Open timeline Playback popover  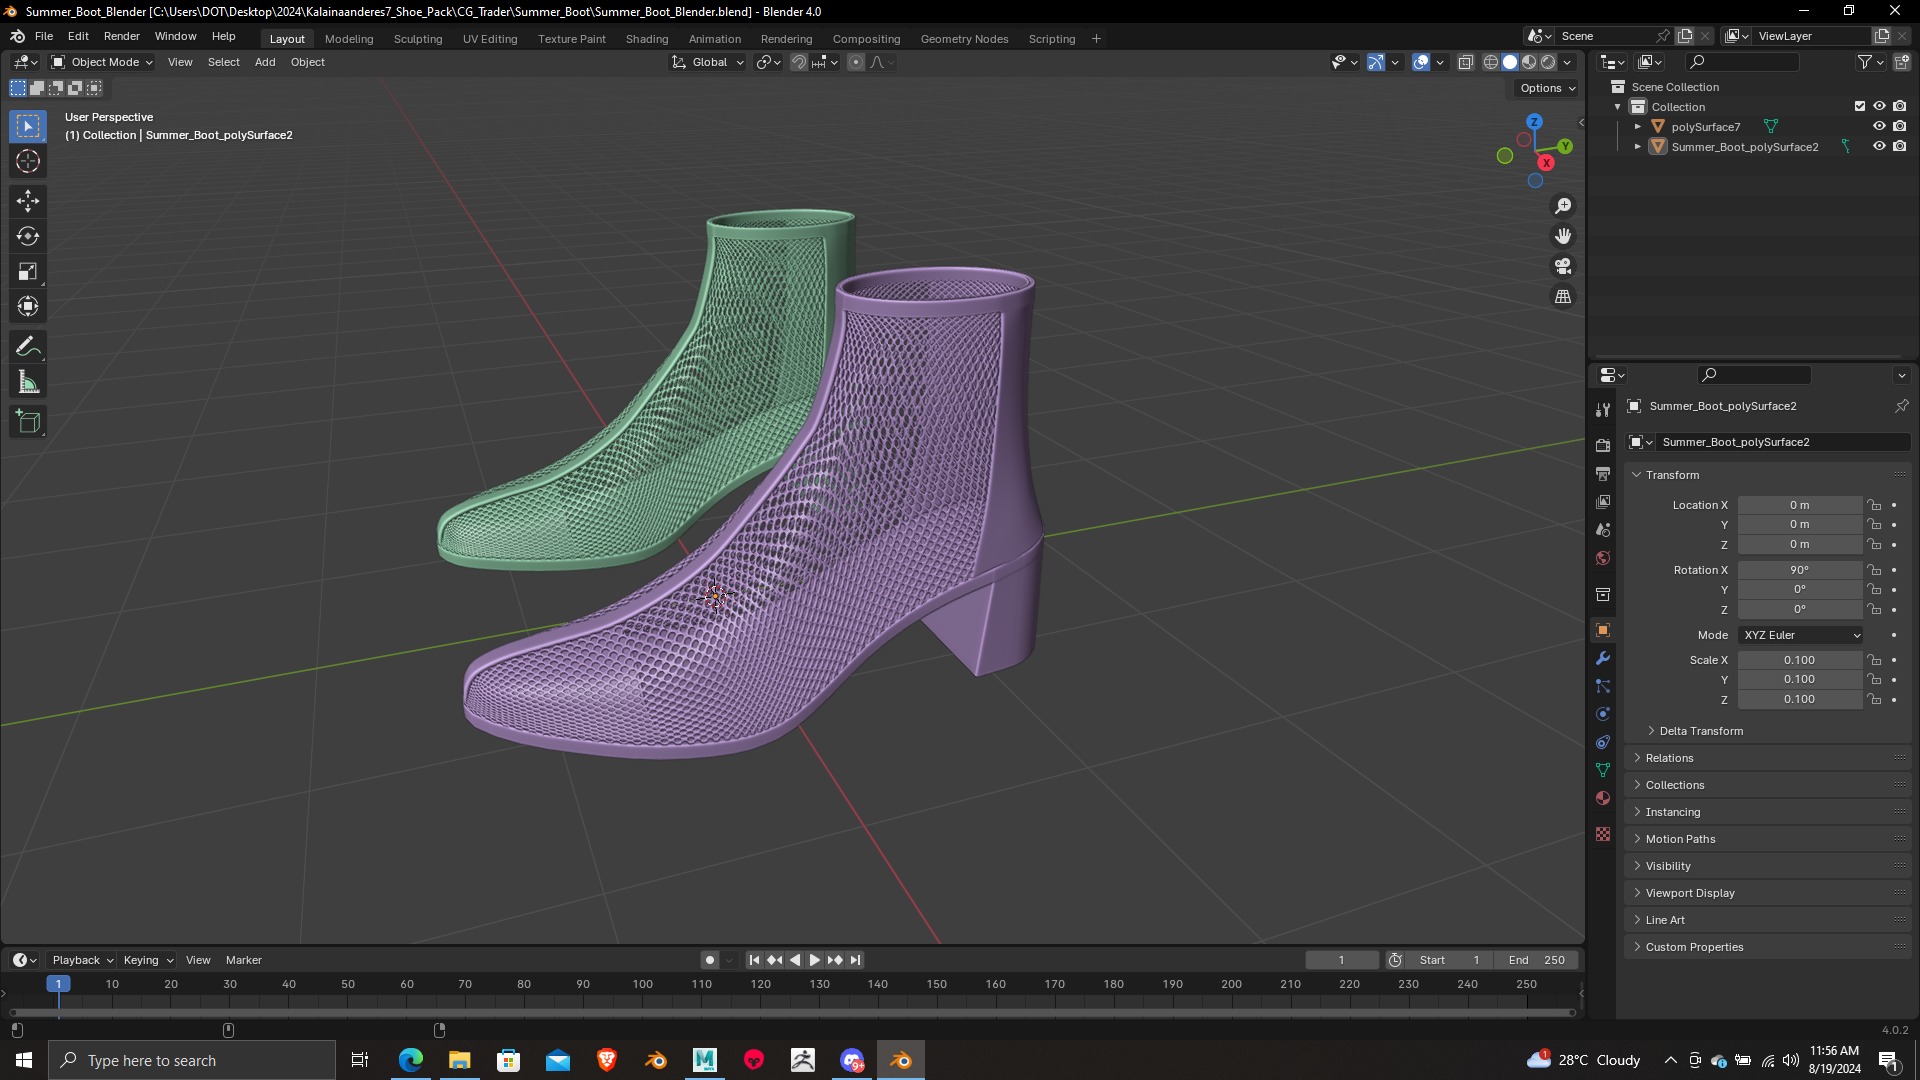click(82, 960)
